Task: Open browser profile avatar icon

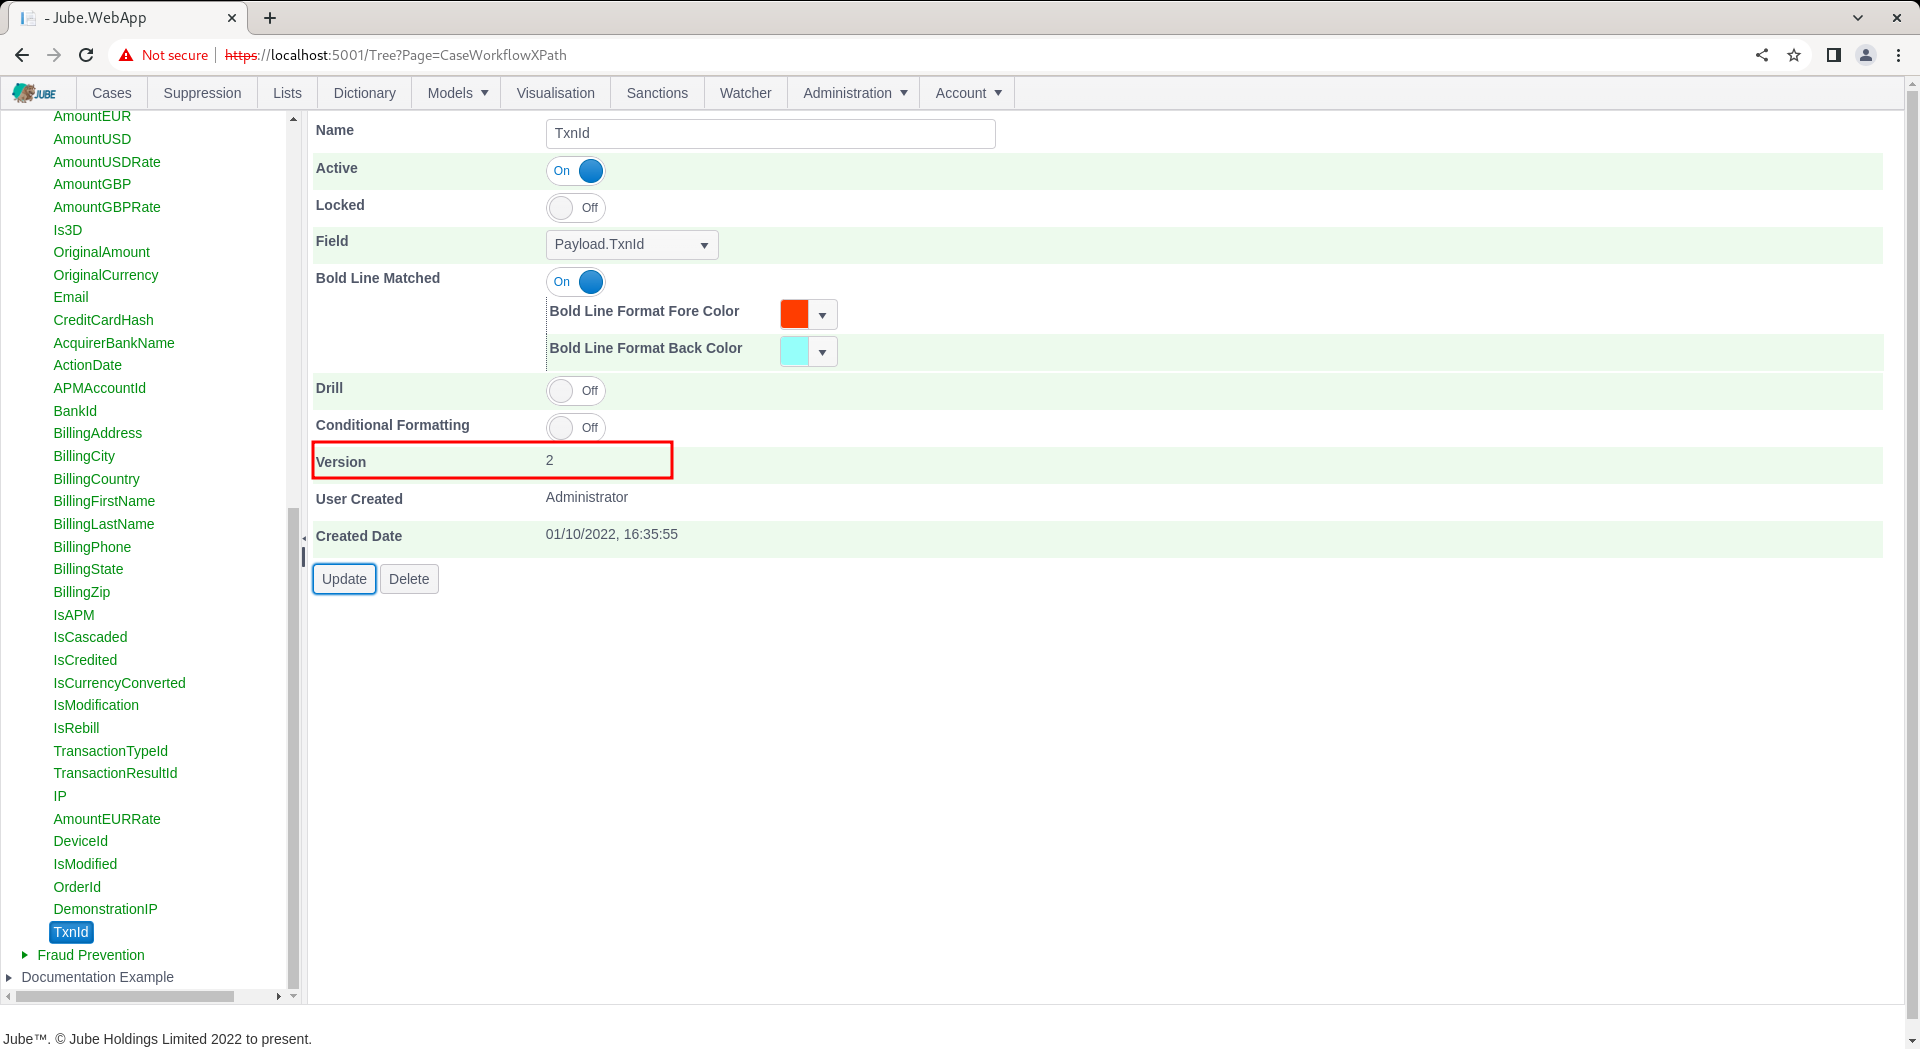Action: coord(1866,55)
